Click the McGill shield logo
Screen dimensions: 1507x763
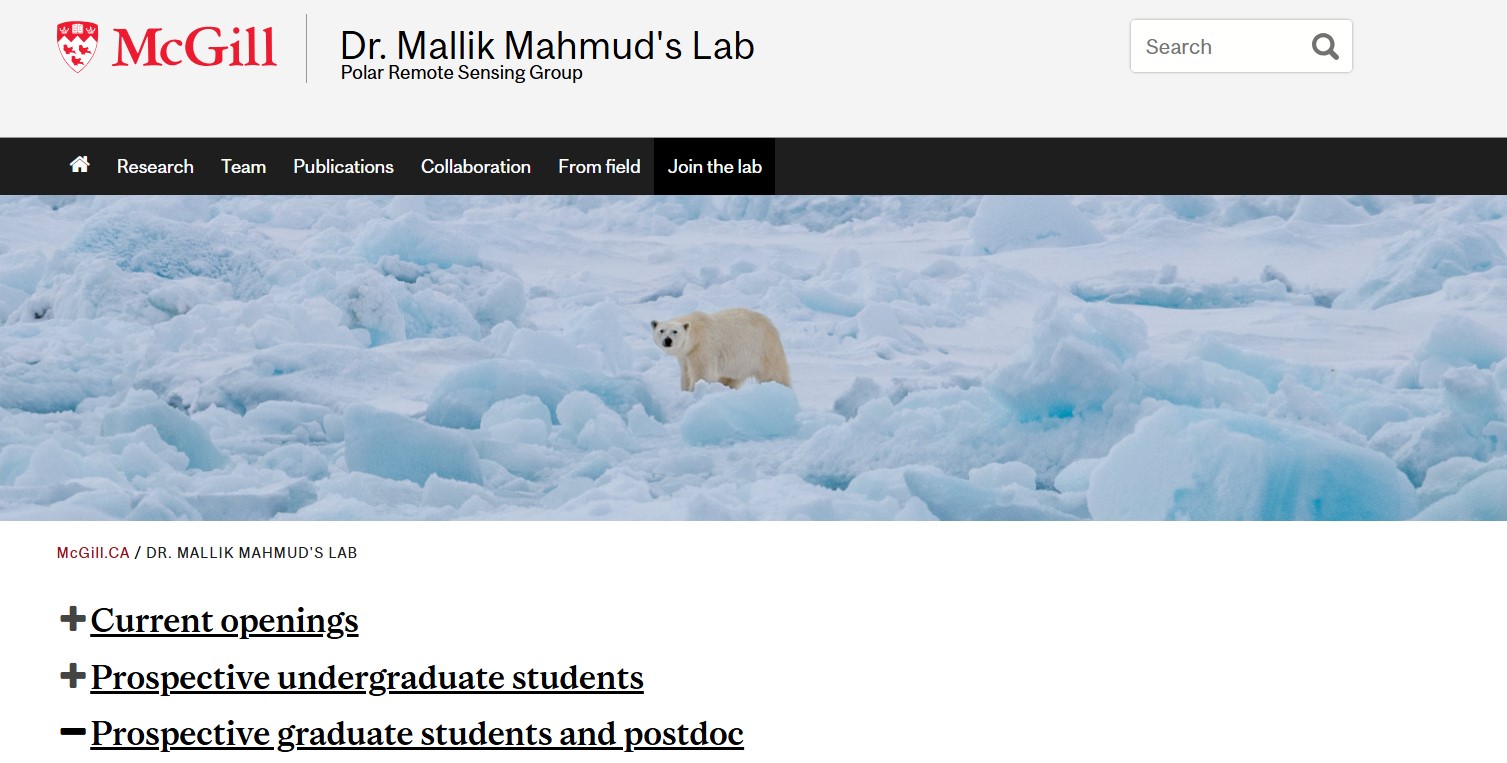pyautogui.click(x=78, y=47)
